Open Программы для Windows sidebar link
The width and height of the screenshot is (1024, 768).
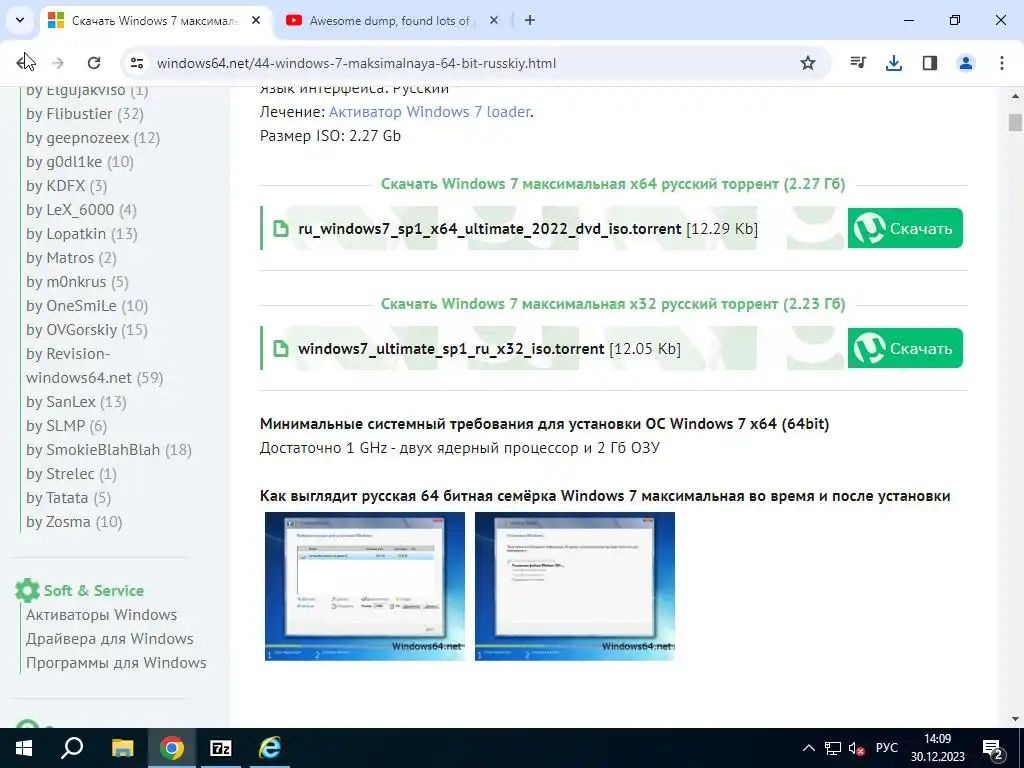click(116, 663)
